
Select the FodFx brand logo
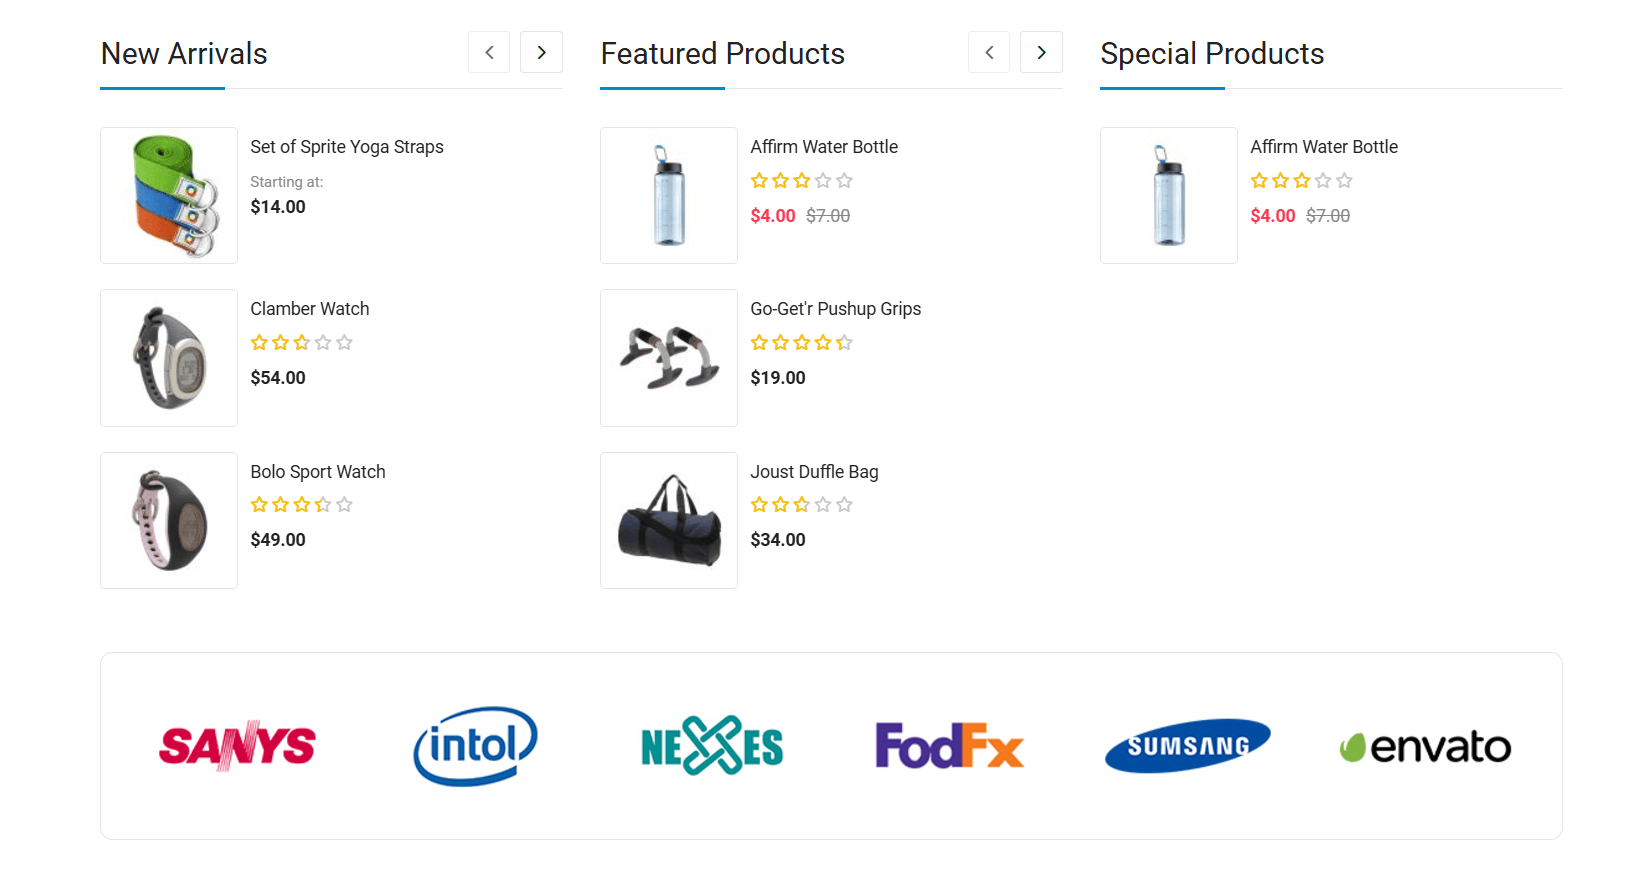point(949,746)
